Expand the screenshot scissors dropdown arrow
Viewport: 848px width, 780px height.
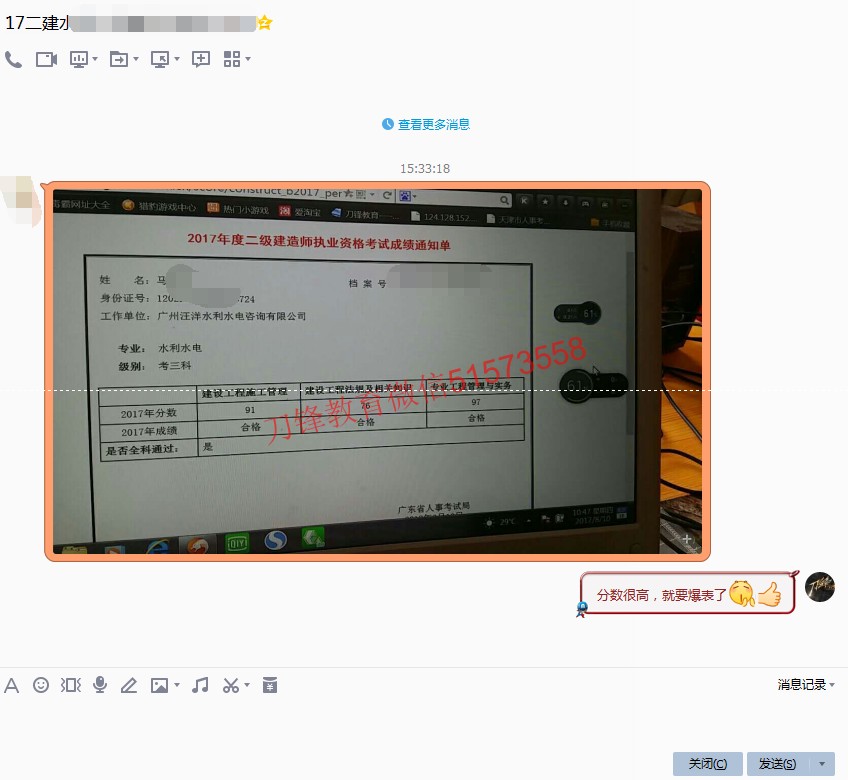point(247,685)
